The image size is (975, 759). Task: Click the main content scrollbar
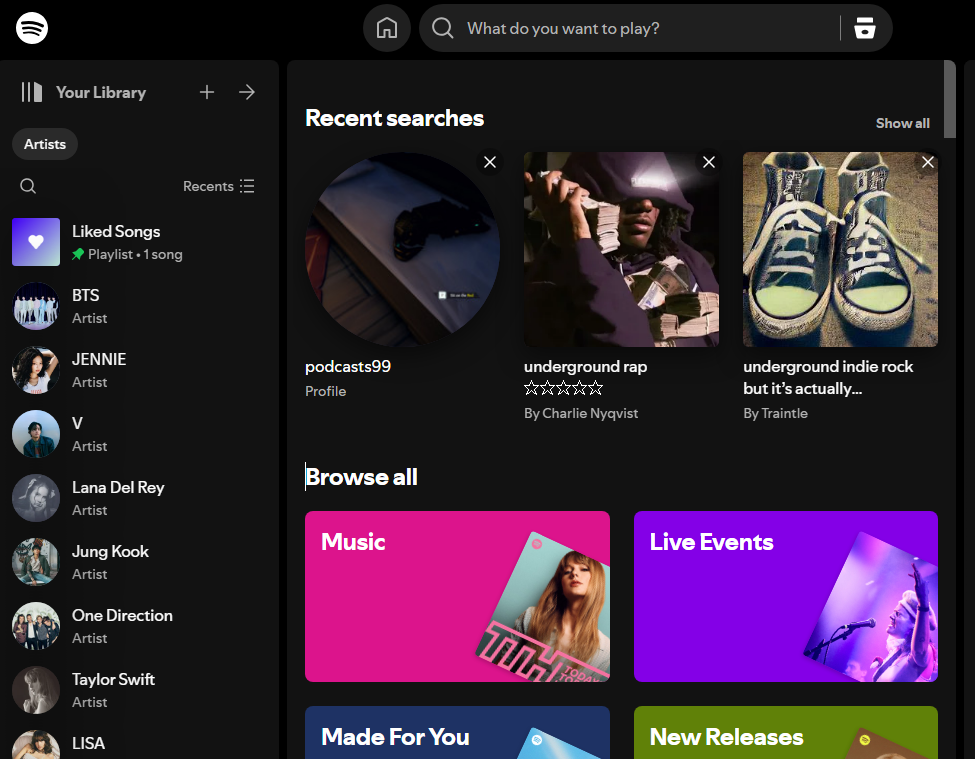(x=950, y=99)
